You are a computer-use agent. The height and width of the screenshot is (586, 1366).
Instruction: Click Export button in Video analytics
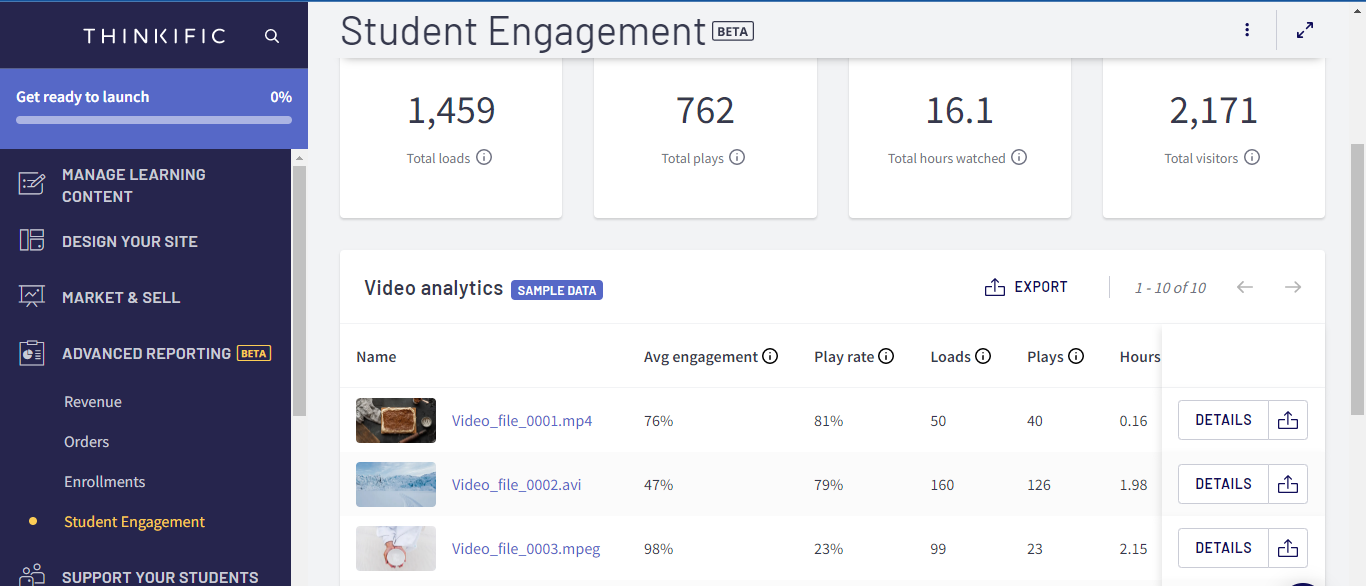pos(1026,287)
